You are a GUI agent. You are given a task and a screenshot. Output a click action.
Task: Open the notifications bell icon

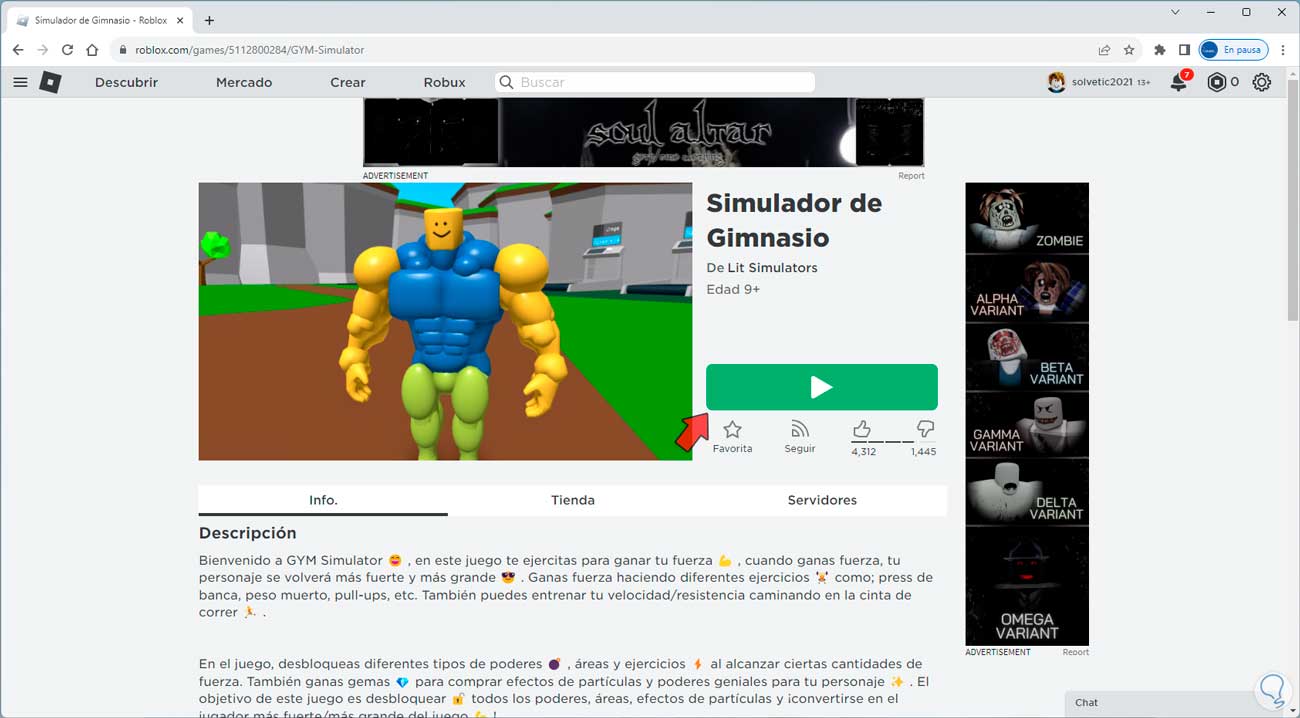(1179, 82)
